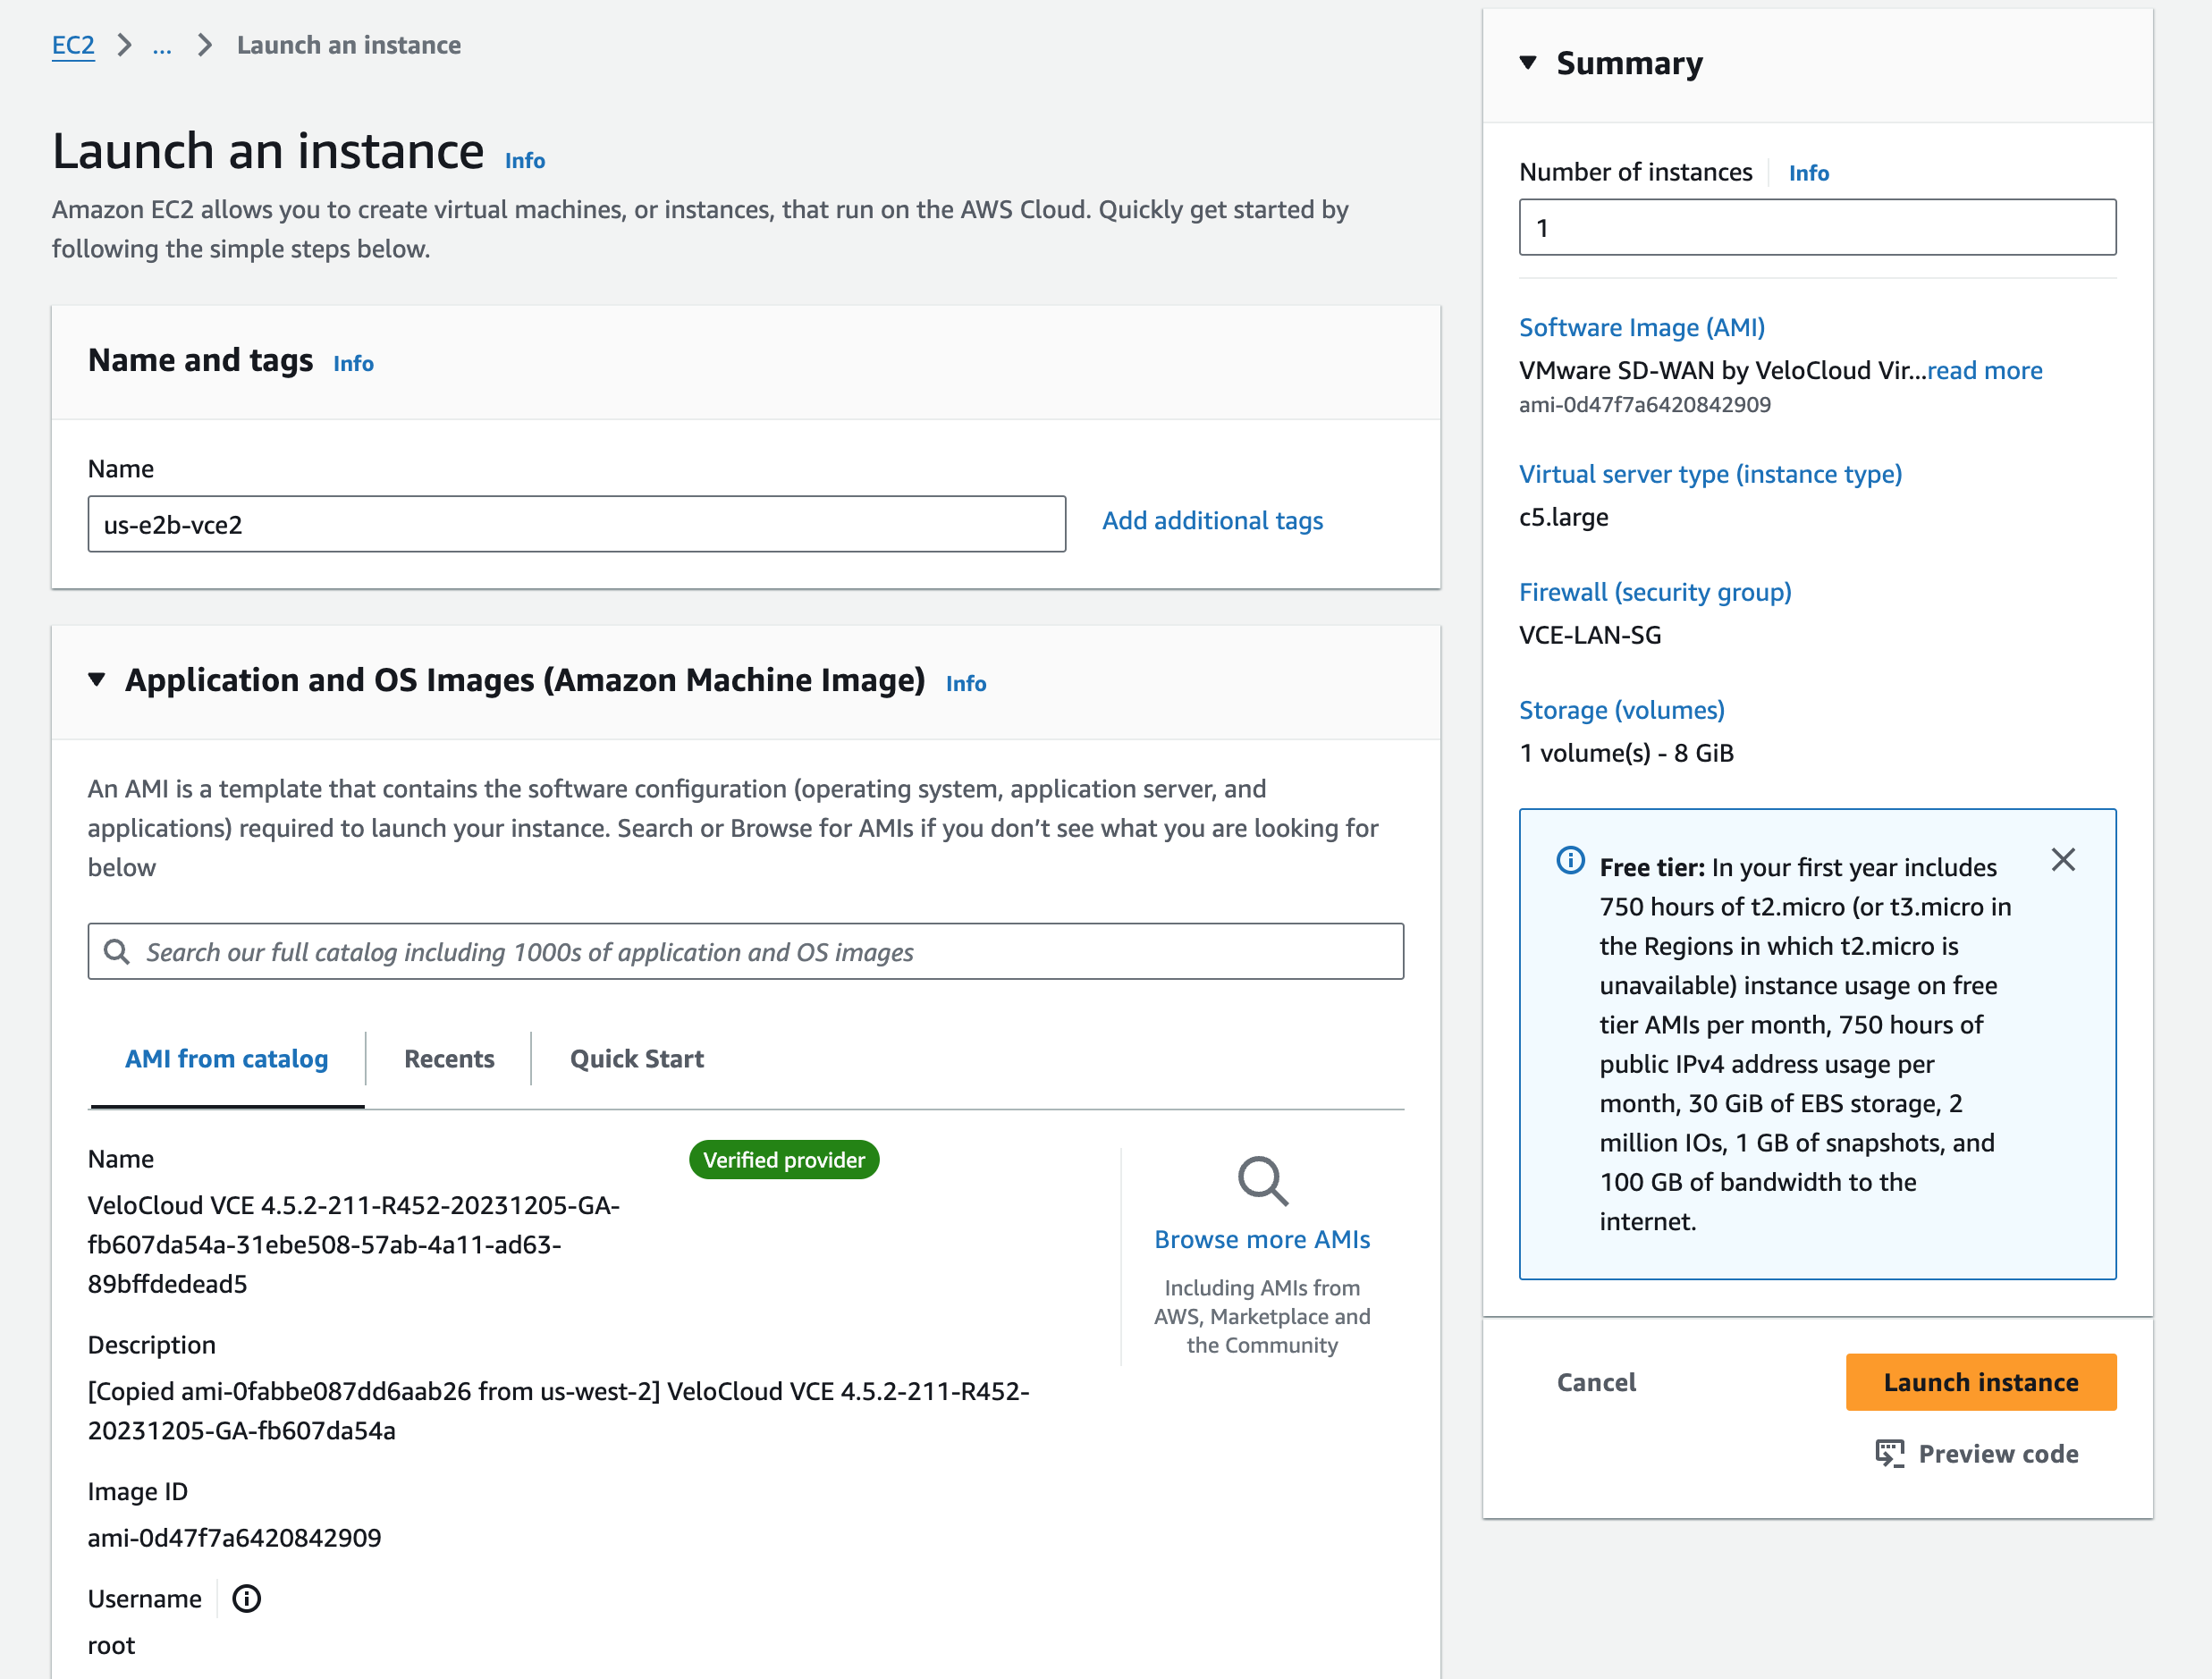Click the Launch an instance breadcrumb text
The image size is (2212, 1679).
pos(349,46)
